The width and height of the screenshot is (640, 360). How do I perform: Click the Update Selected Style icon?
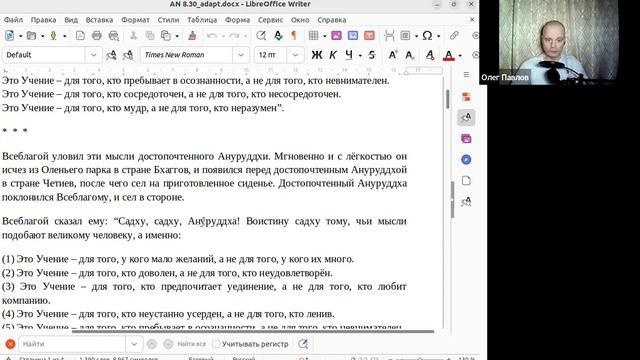point(111,55)
